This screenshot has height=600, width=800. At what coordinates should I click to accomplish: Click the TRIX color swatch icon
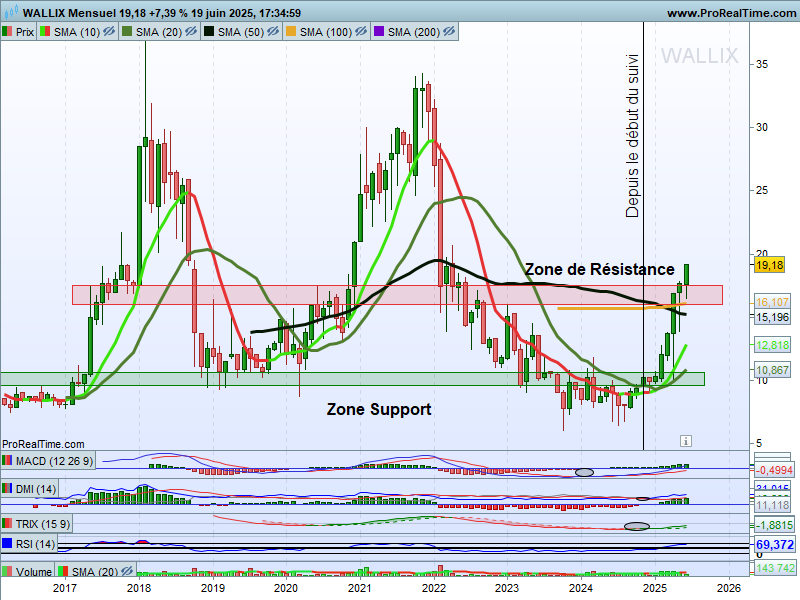7,523
